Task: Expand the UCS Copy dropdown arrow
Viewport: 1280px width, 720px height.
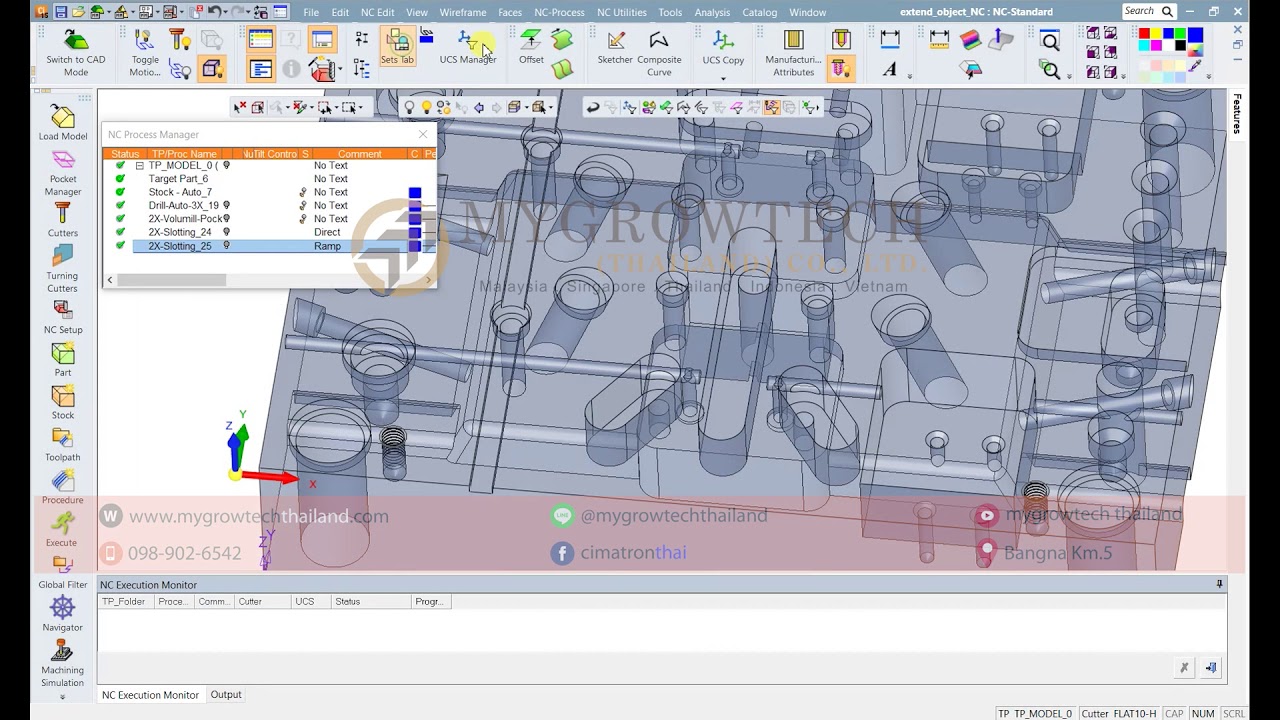Action: click(x=723, y=77)
